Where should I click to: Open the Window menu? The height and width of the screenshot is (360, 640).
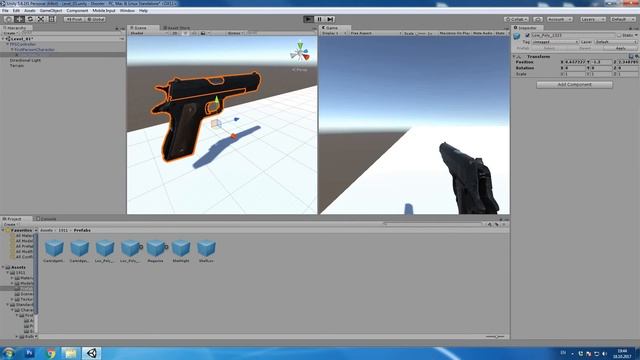(127, 11)
